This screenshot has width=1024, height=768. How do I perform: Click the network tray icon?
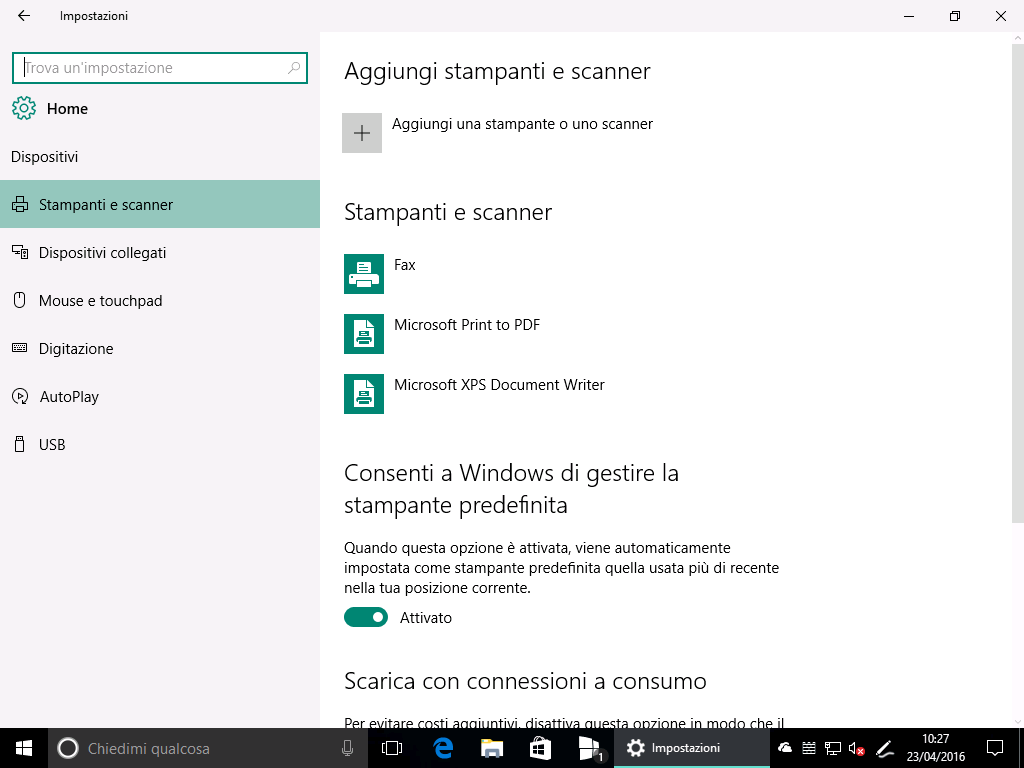tap(833, 748)
